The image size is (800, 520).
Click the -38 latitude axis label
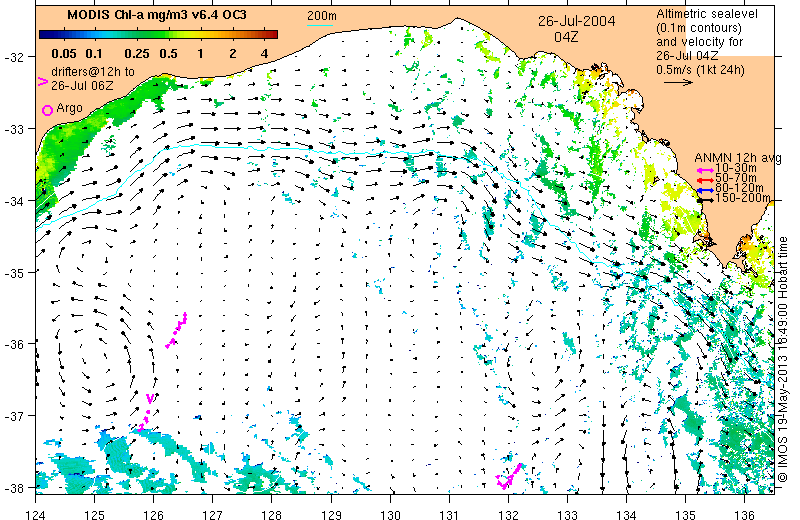pyautogui.click(x=14, y=487)
